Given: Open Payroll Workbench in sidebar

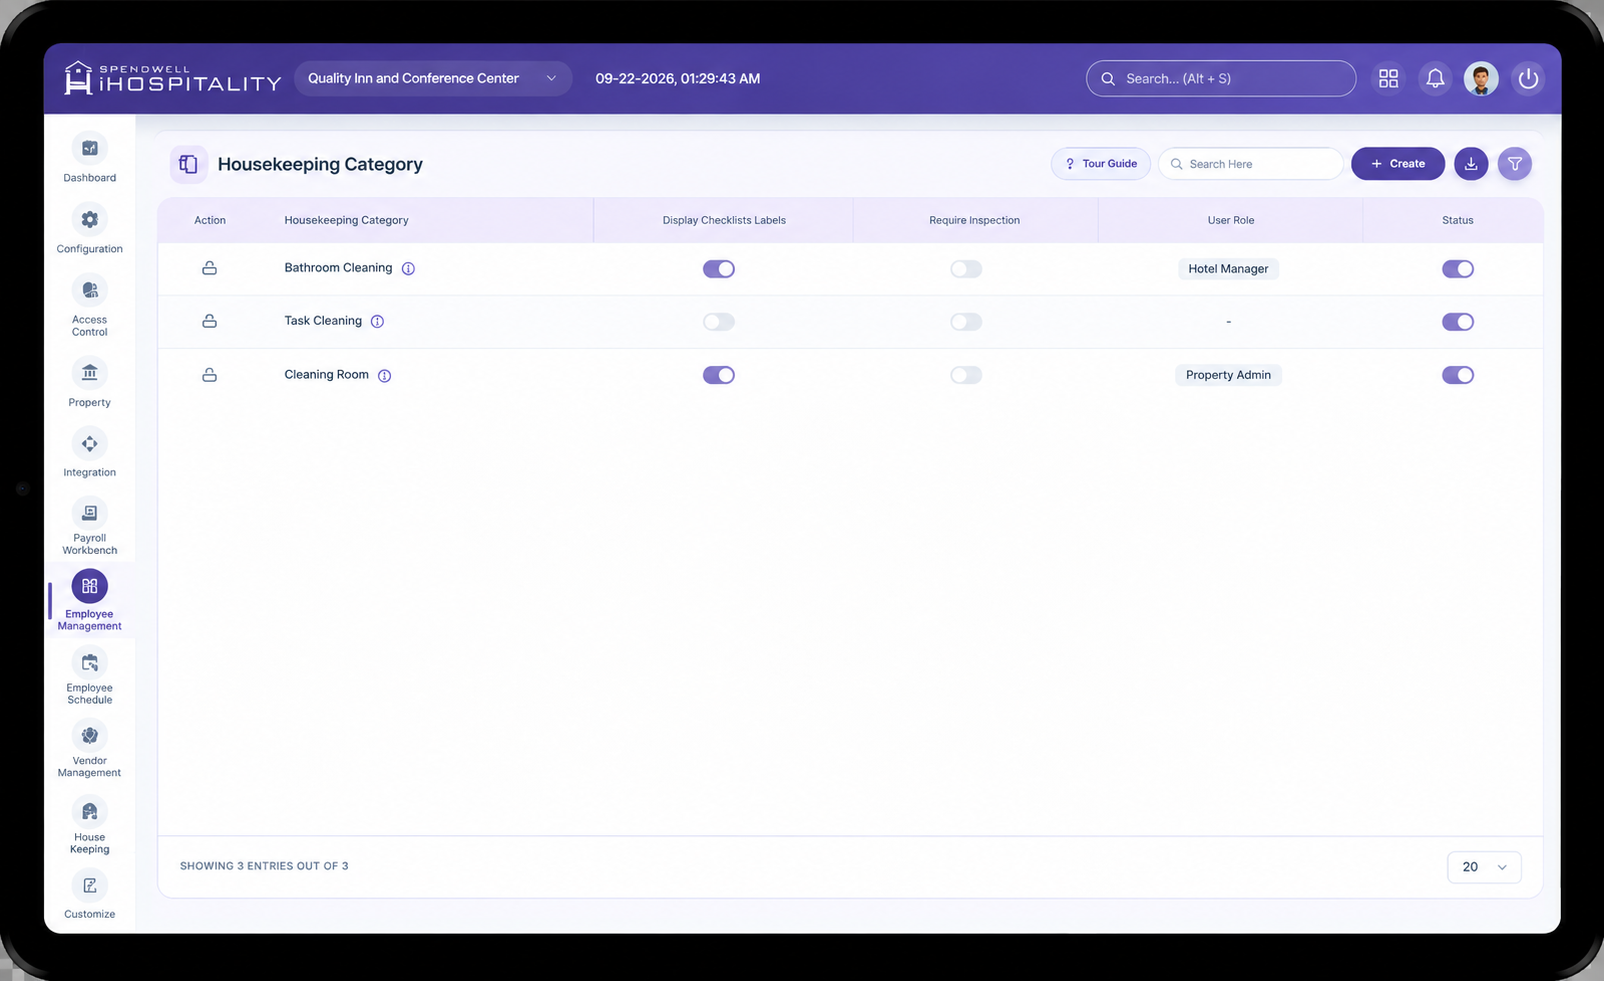Looking at the screenshot, I should click(x=89, y=513).
